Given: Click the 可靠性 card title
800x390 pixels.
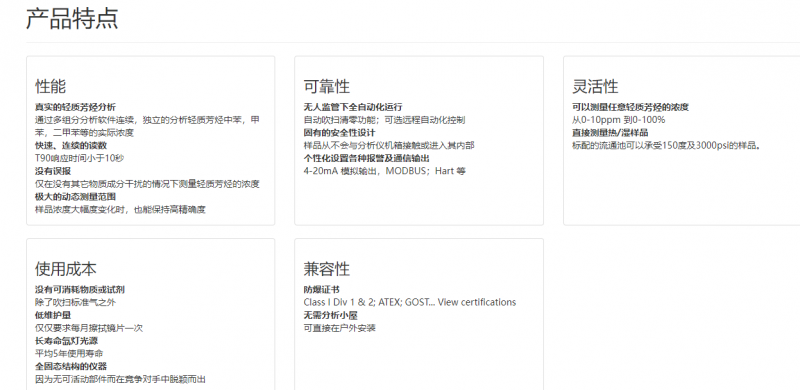Looking at the screenshot, I should click(x=327, y=86).
